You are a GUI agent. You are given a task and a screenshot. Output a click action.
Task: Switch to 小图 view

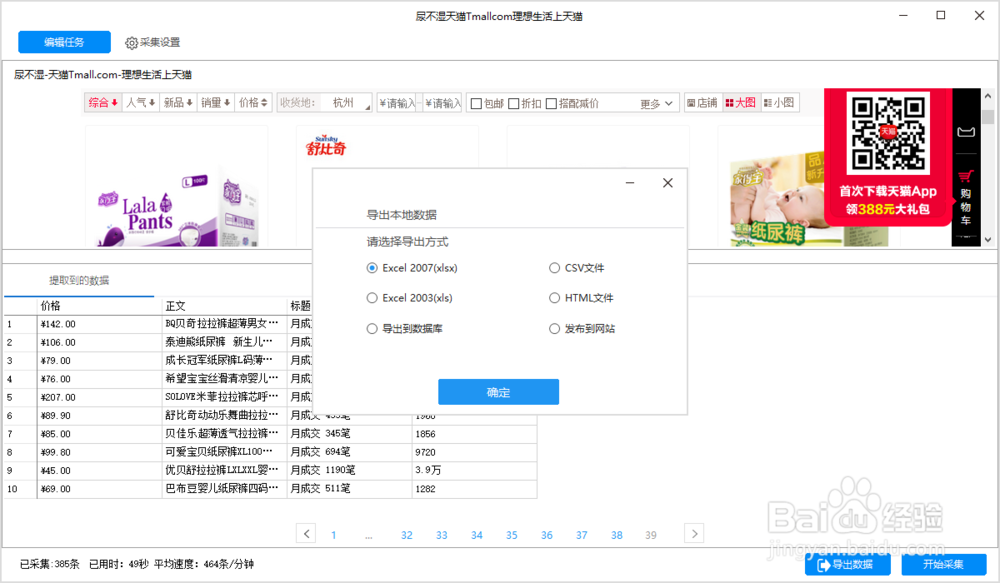779,102
